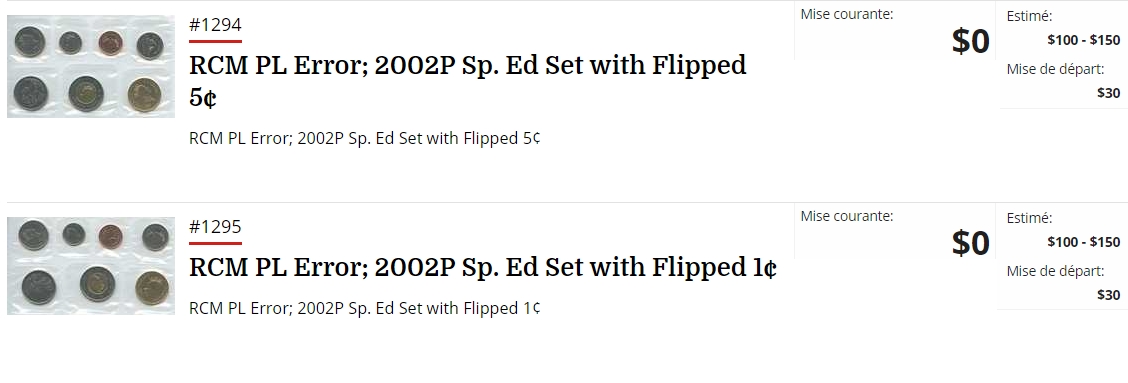1128x383 pixels.
Task: Click the Mise de départ label for lot 1295
Action: pos(1055,271)
